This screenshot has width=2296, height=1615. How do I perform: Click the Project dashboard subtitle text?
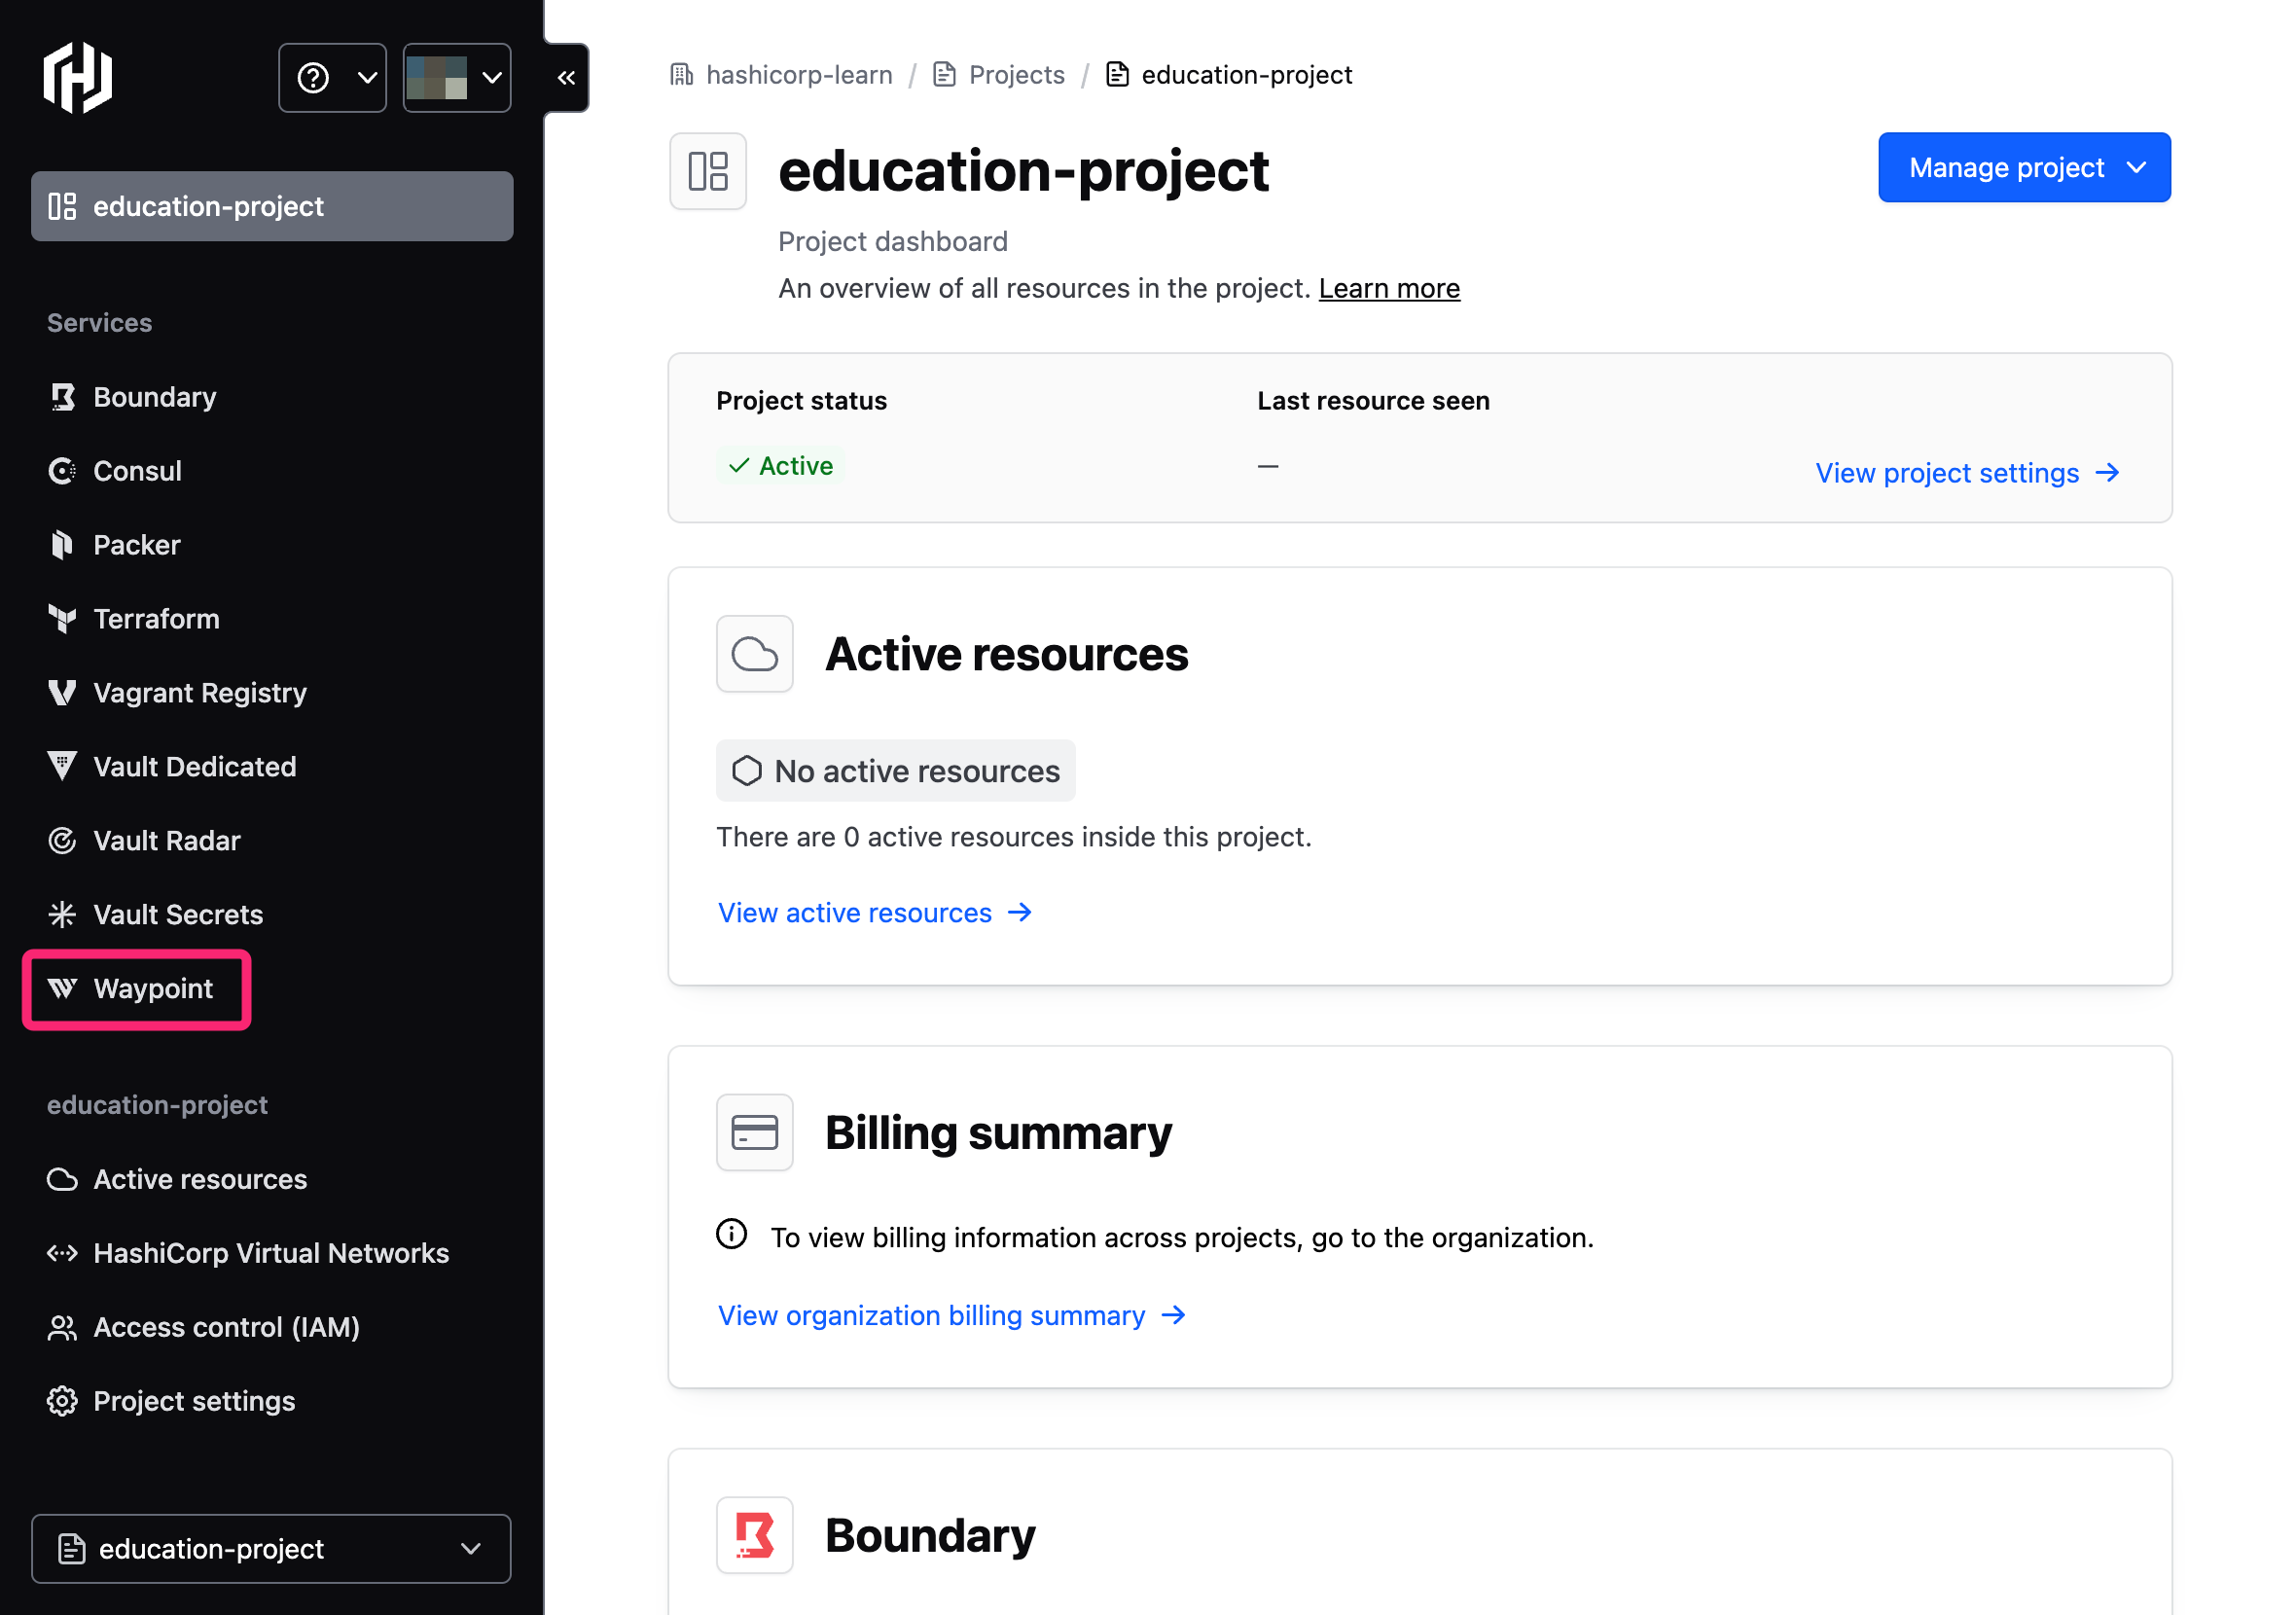pyautogui.click(x=893, y=242)
